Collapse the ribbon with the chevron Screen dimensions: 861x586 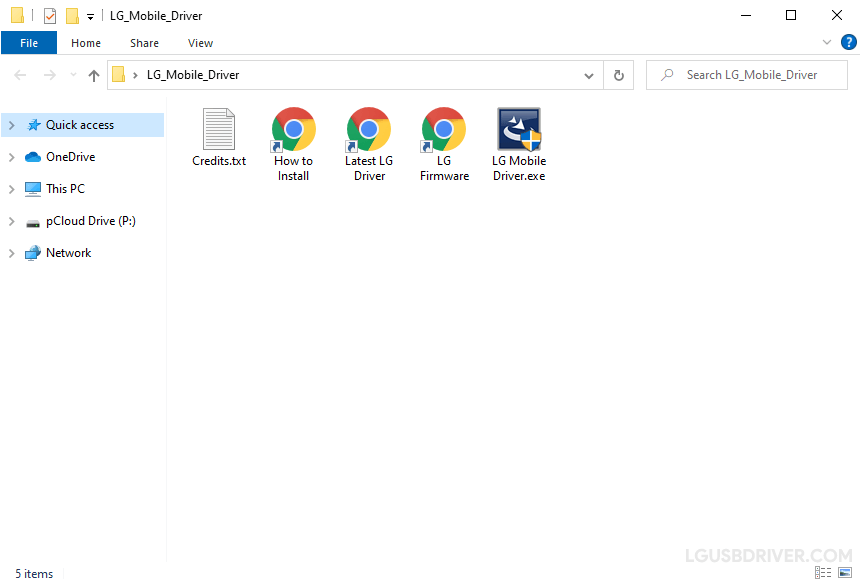pos(826,42)
